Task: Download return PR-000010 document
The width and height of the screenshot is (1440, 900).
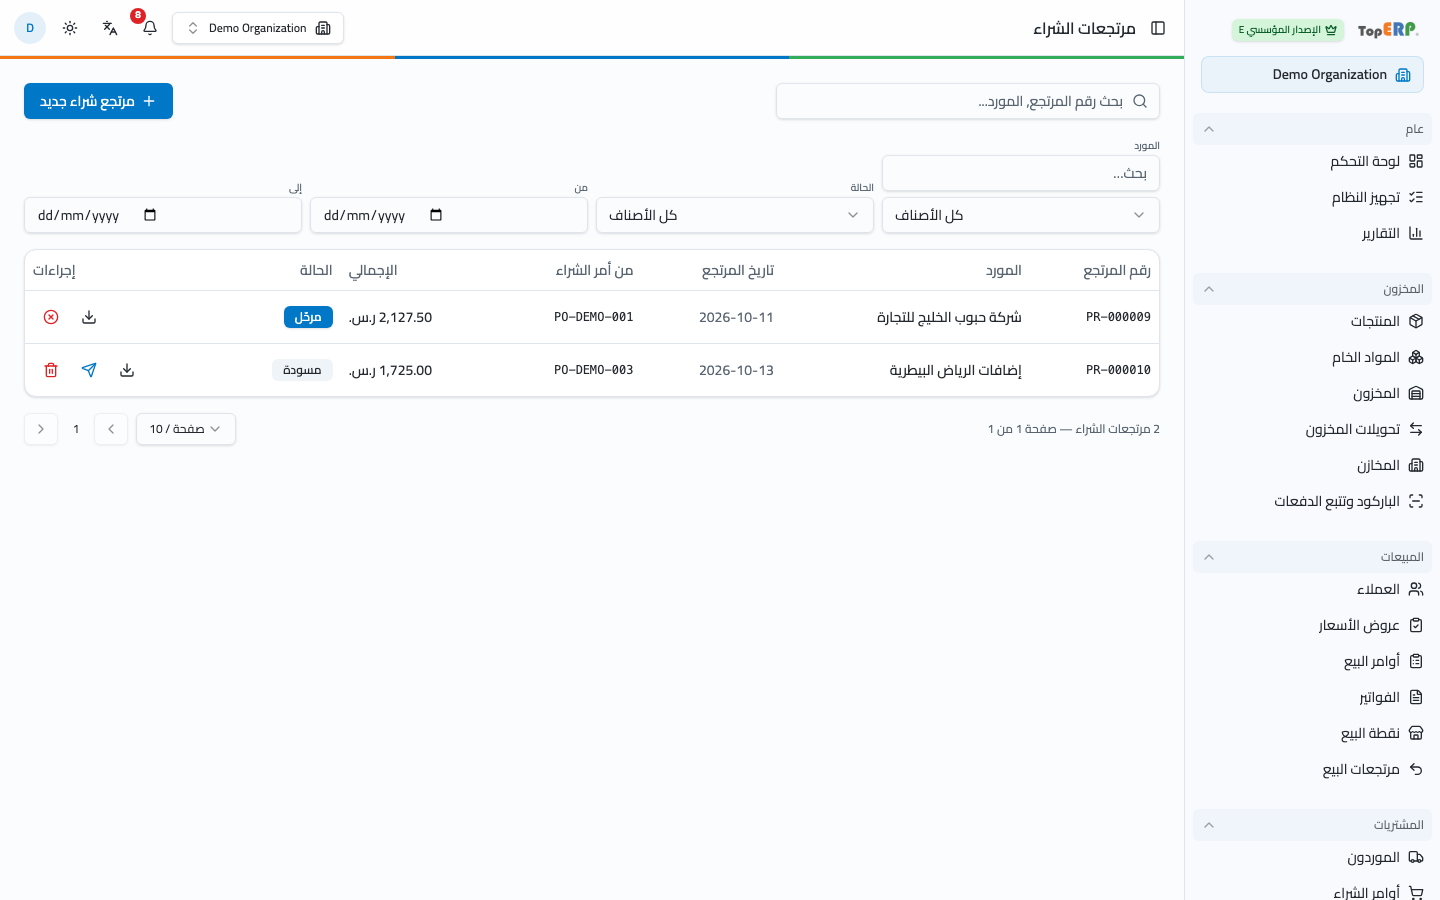Action: pyautogui.click(x=127, y=370)
